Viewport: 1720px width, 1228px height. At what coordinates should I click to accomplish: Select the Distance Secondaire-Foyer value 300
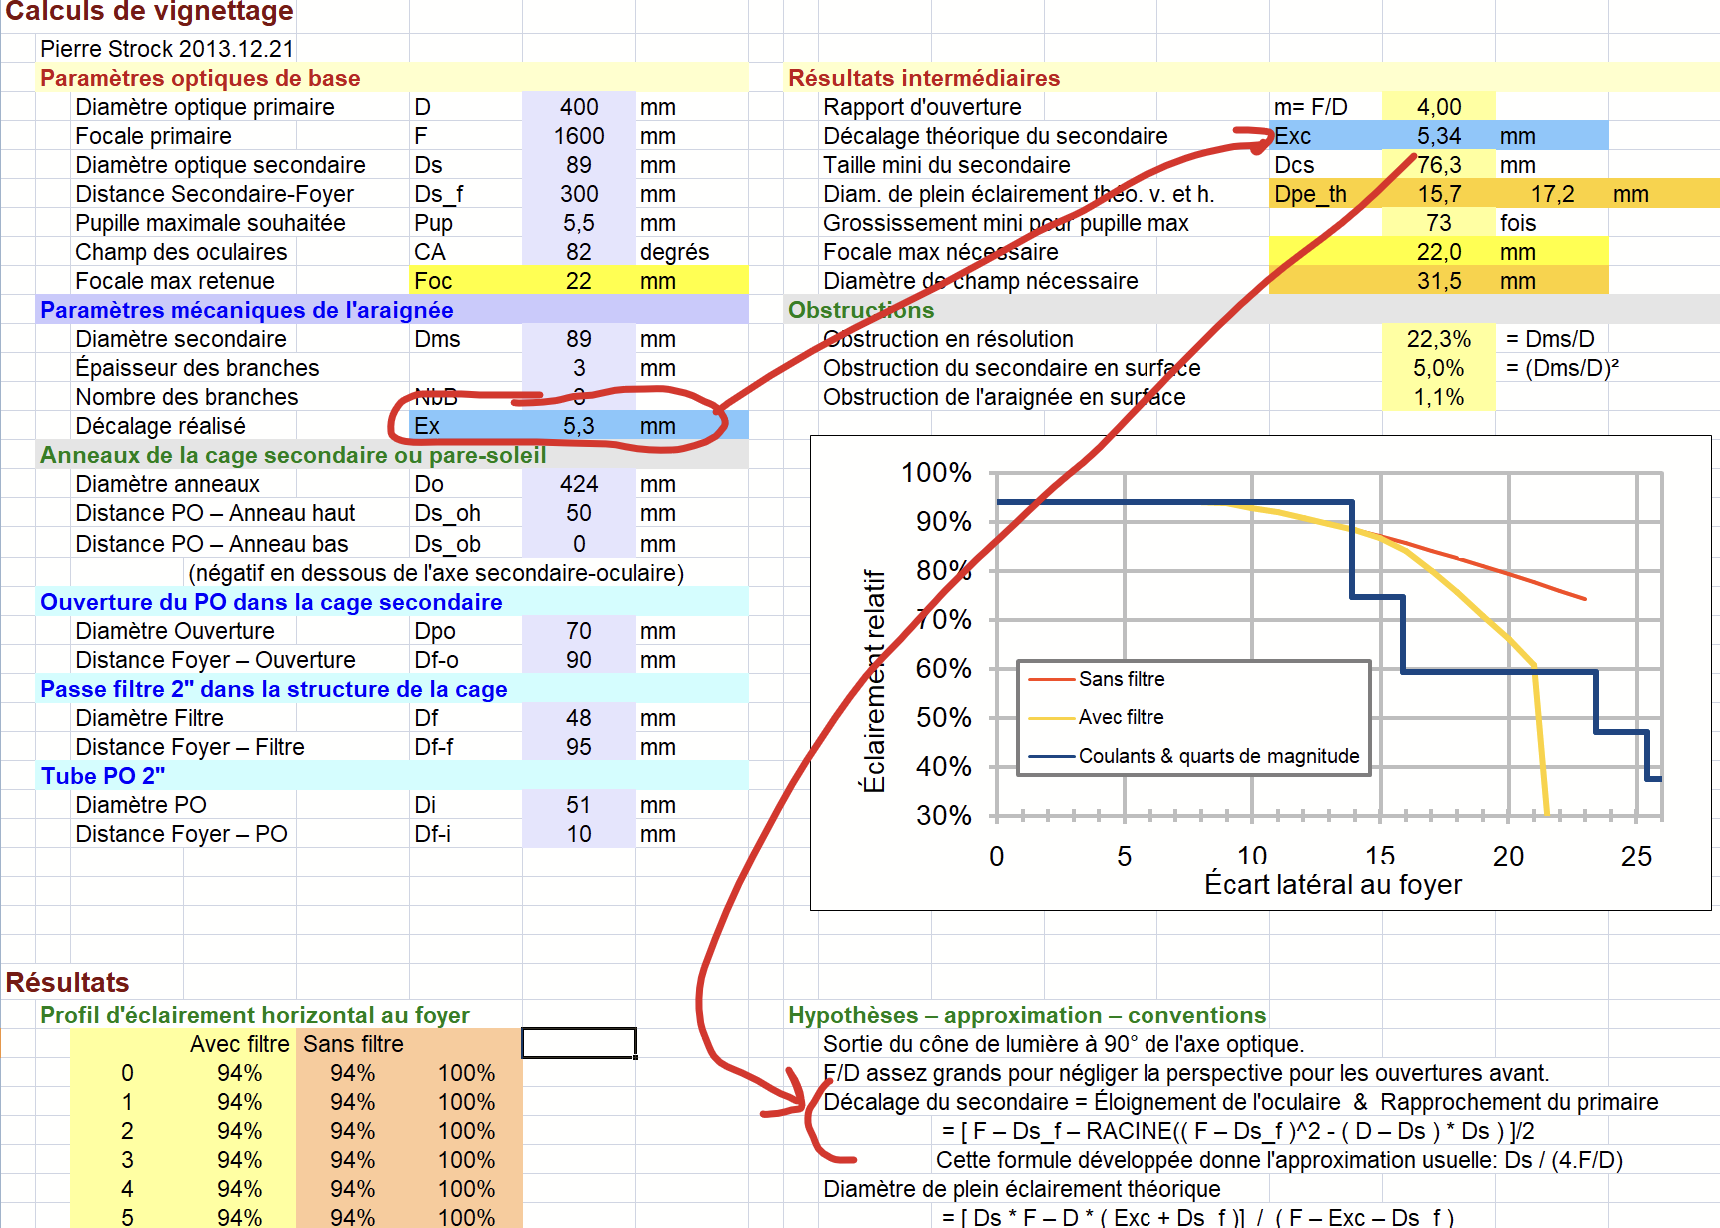tap(578, 194)
